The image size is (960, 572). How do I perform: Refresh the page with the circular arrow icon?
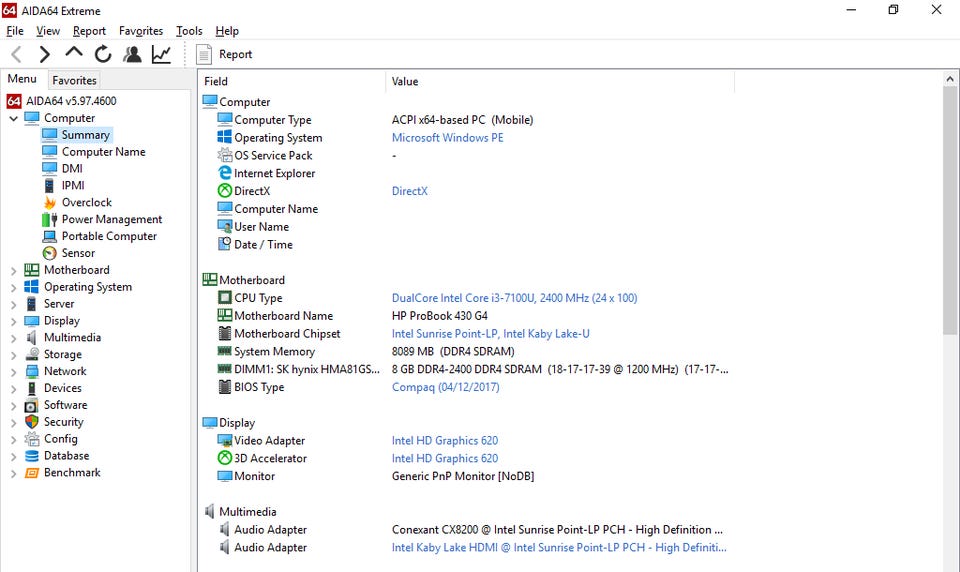pyautogui.click(x=103, y=55)
